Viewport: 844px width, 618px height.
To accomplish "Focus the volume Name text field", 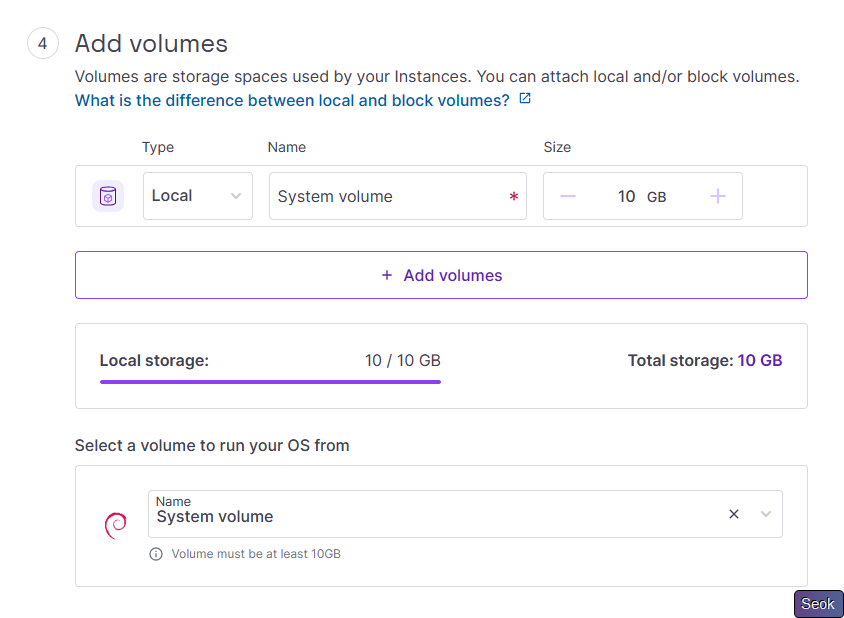I will coord(390,196).
